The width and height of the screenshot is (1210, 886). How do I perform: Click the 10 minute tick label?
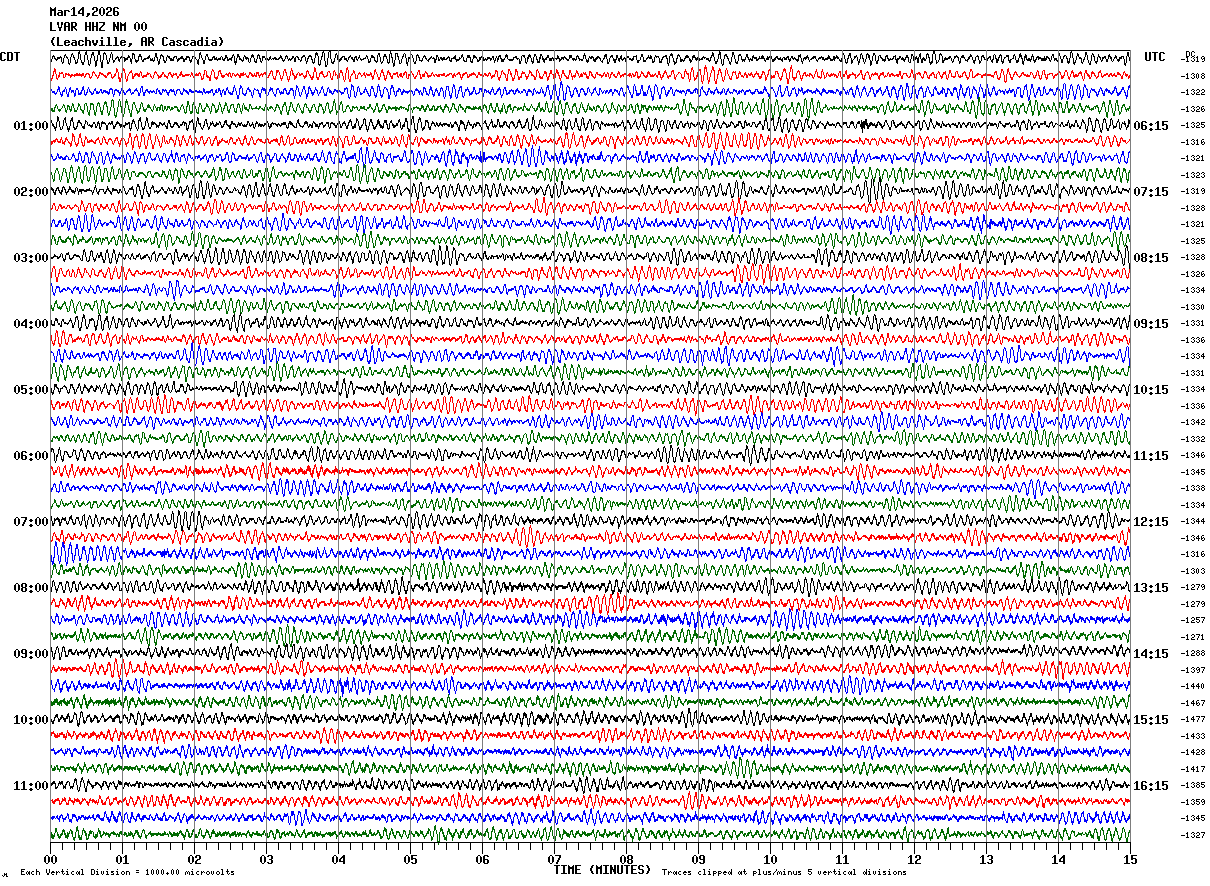[x=770, y=859]
